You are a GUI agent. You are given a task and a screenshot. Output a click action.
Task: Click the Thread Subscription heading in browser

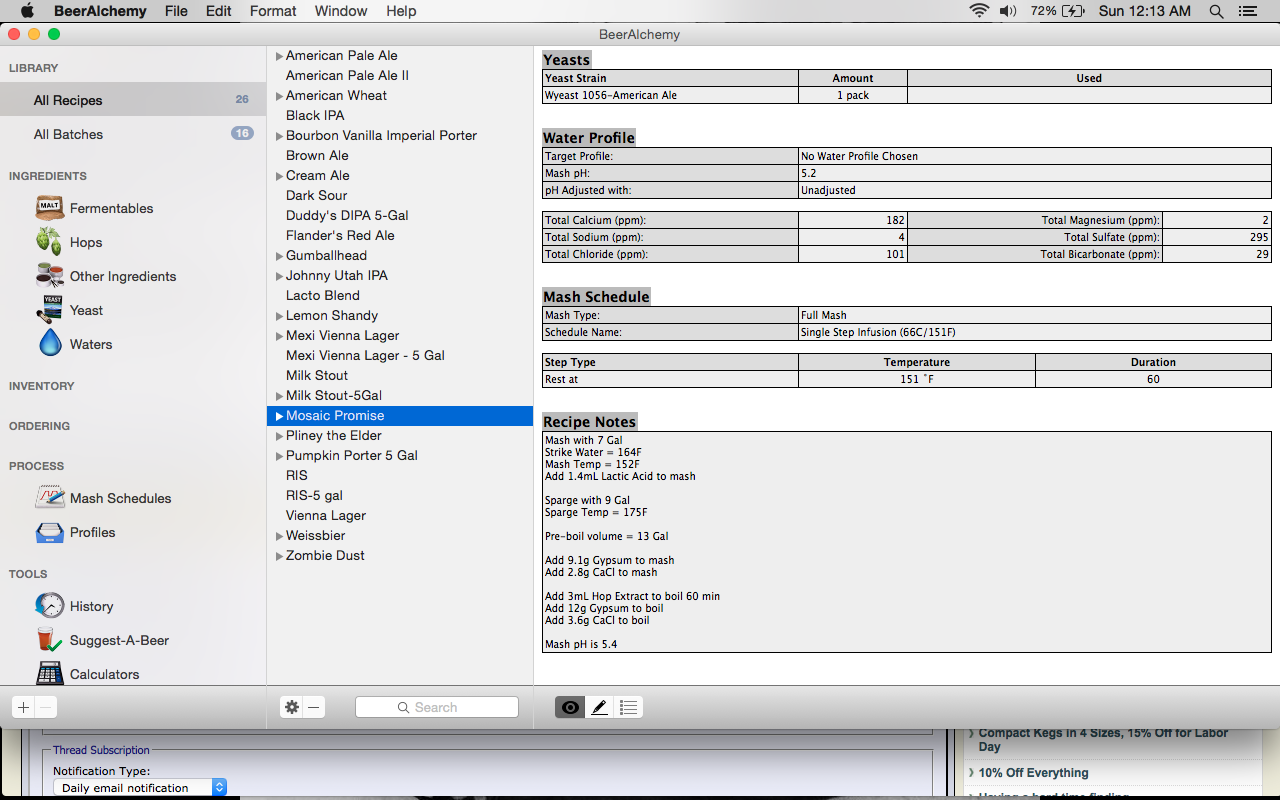click(x=101, y=750)
